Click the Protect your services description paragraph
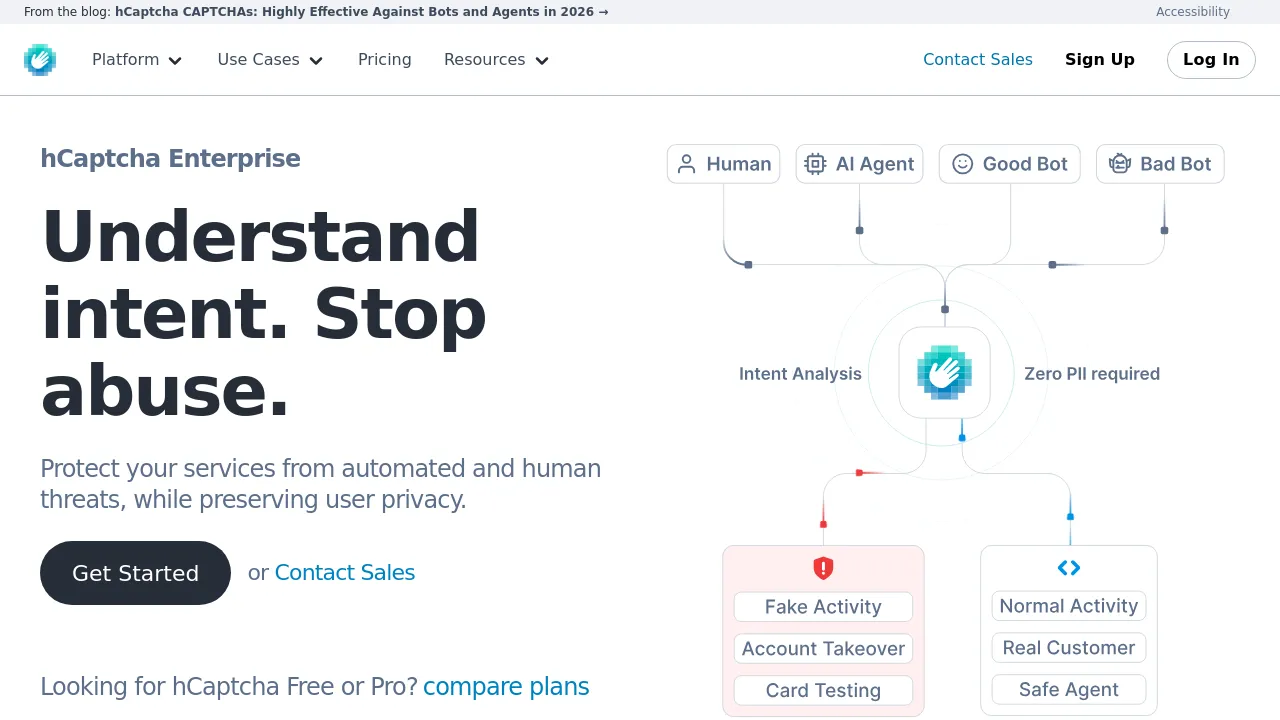This screenshot has height=720, width=1280. tap(321, 484)
